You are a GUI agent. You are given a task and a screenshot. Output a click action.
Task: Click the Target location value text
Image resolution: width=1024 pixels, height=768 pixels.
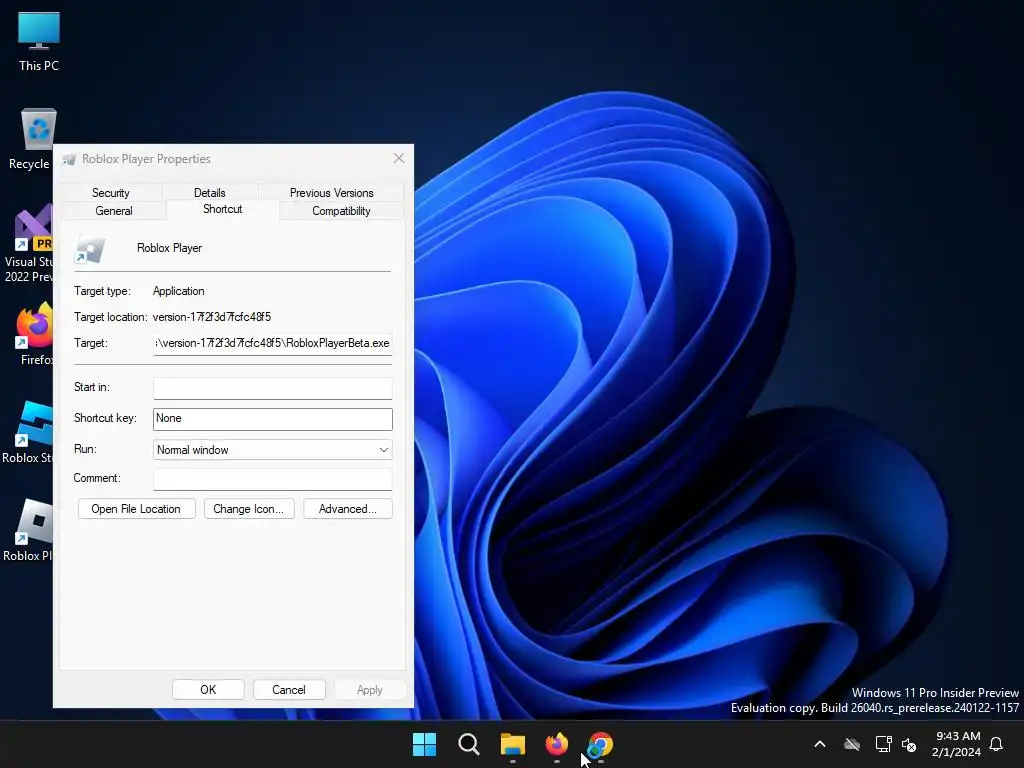point(212,317)
